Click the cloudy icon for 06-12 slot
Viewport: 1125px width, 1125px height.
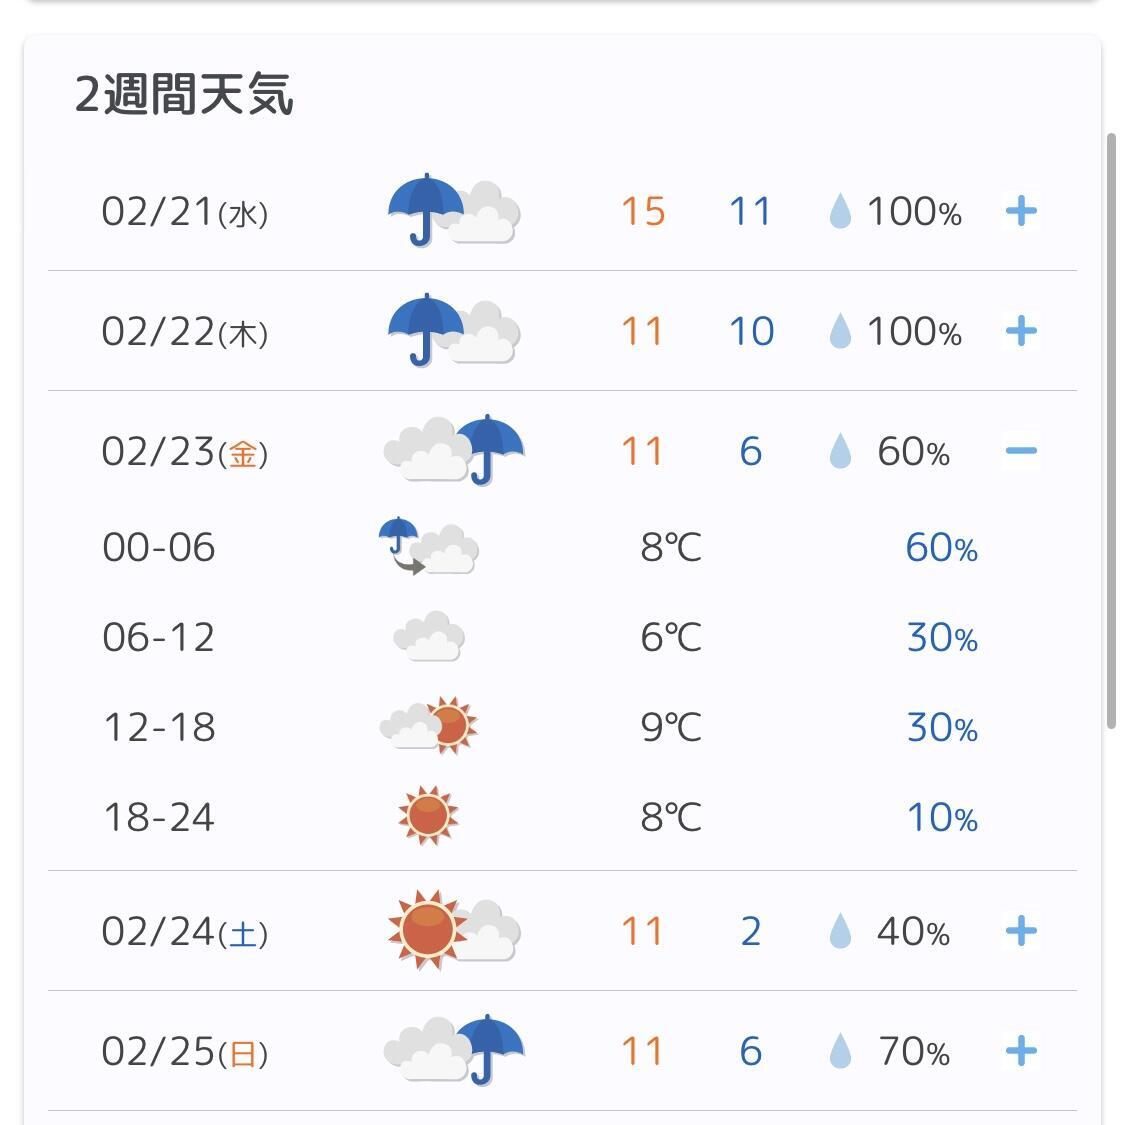[429, 636]
